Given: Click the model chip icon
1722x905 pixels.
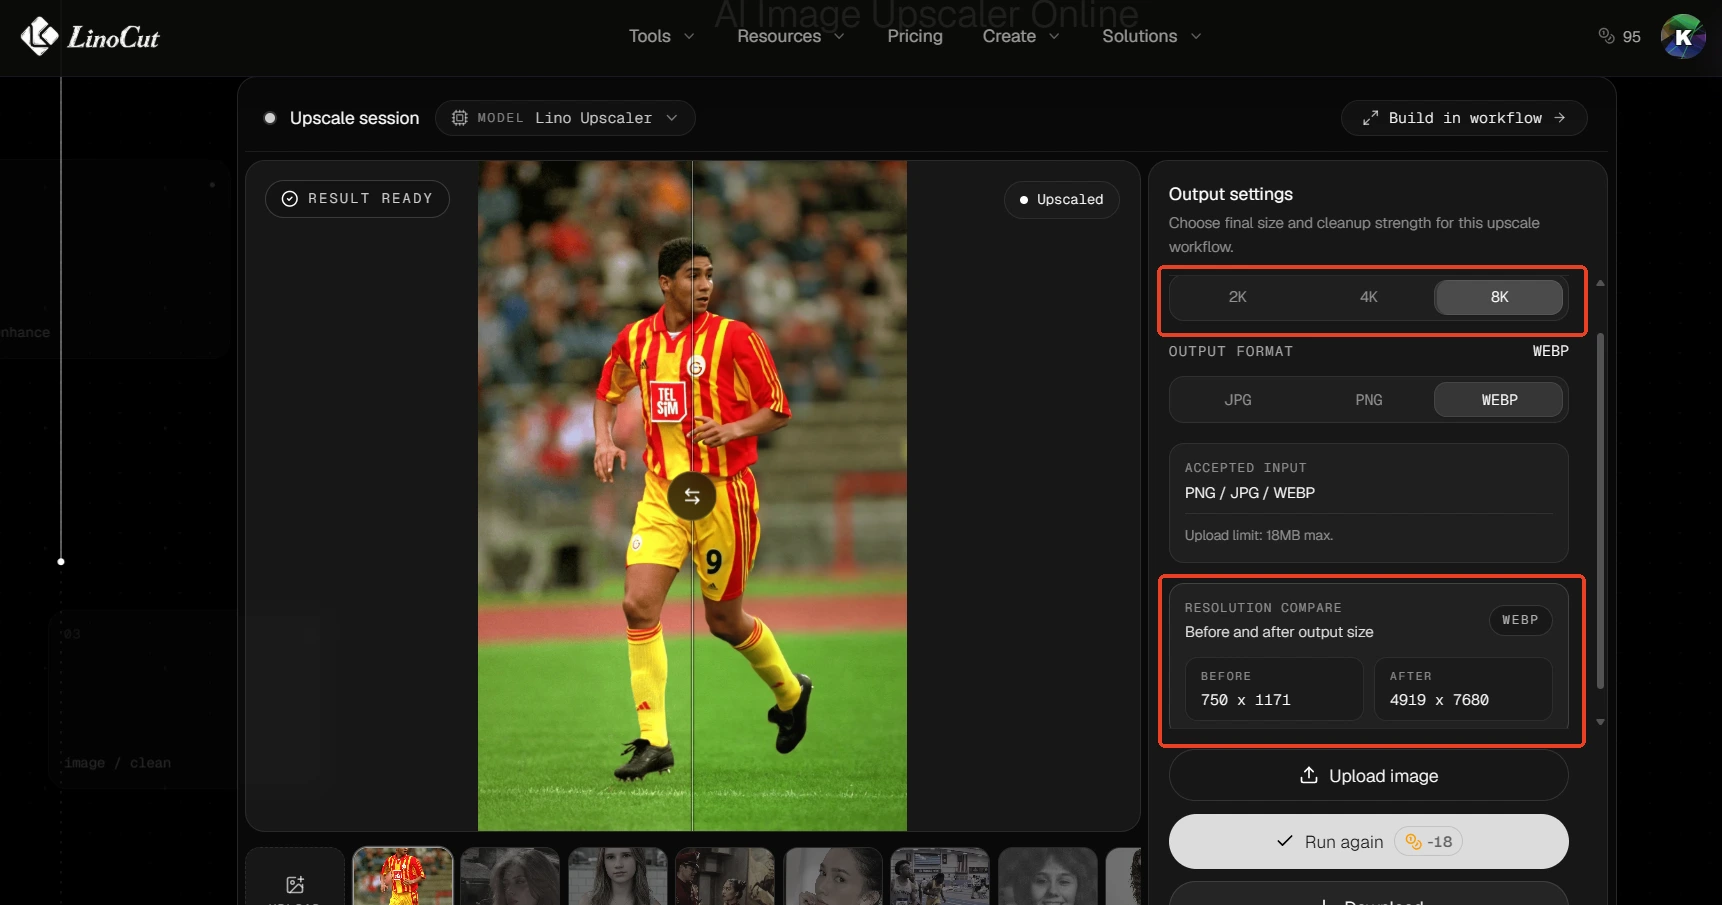Looking at the screenshot, I should (x=459, y=118).
